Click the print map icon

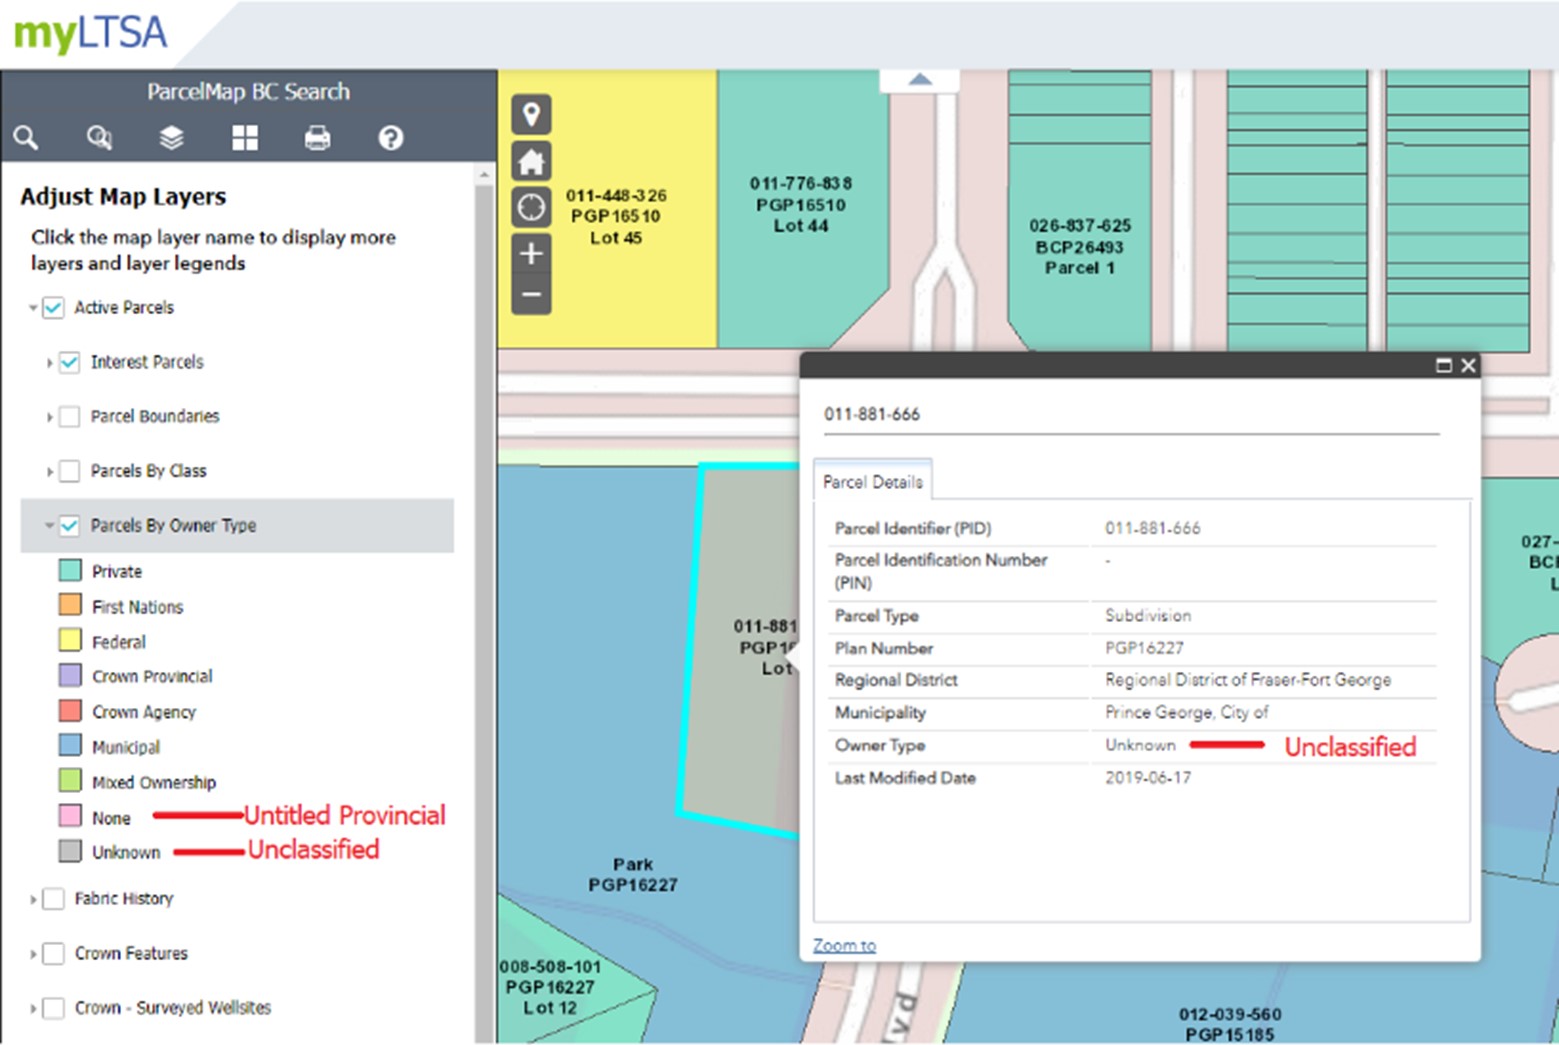[x=318, y=138]
